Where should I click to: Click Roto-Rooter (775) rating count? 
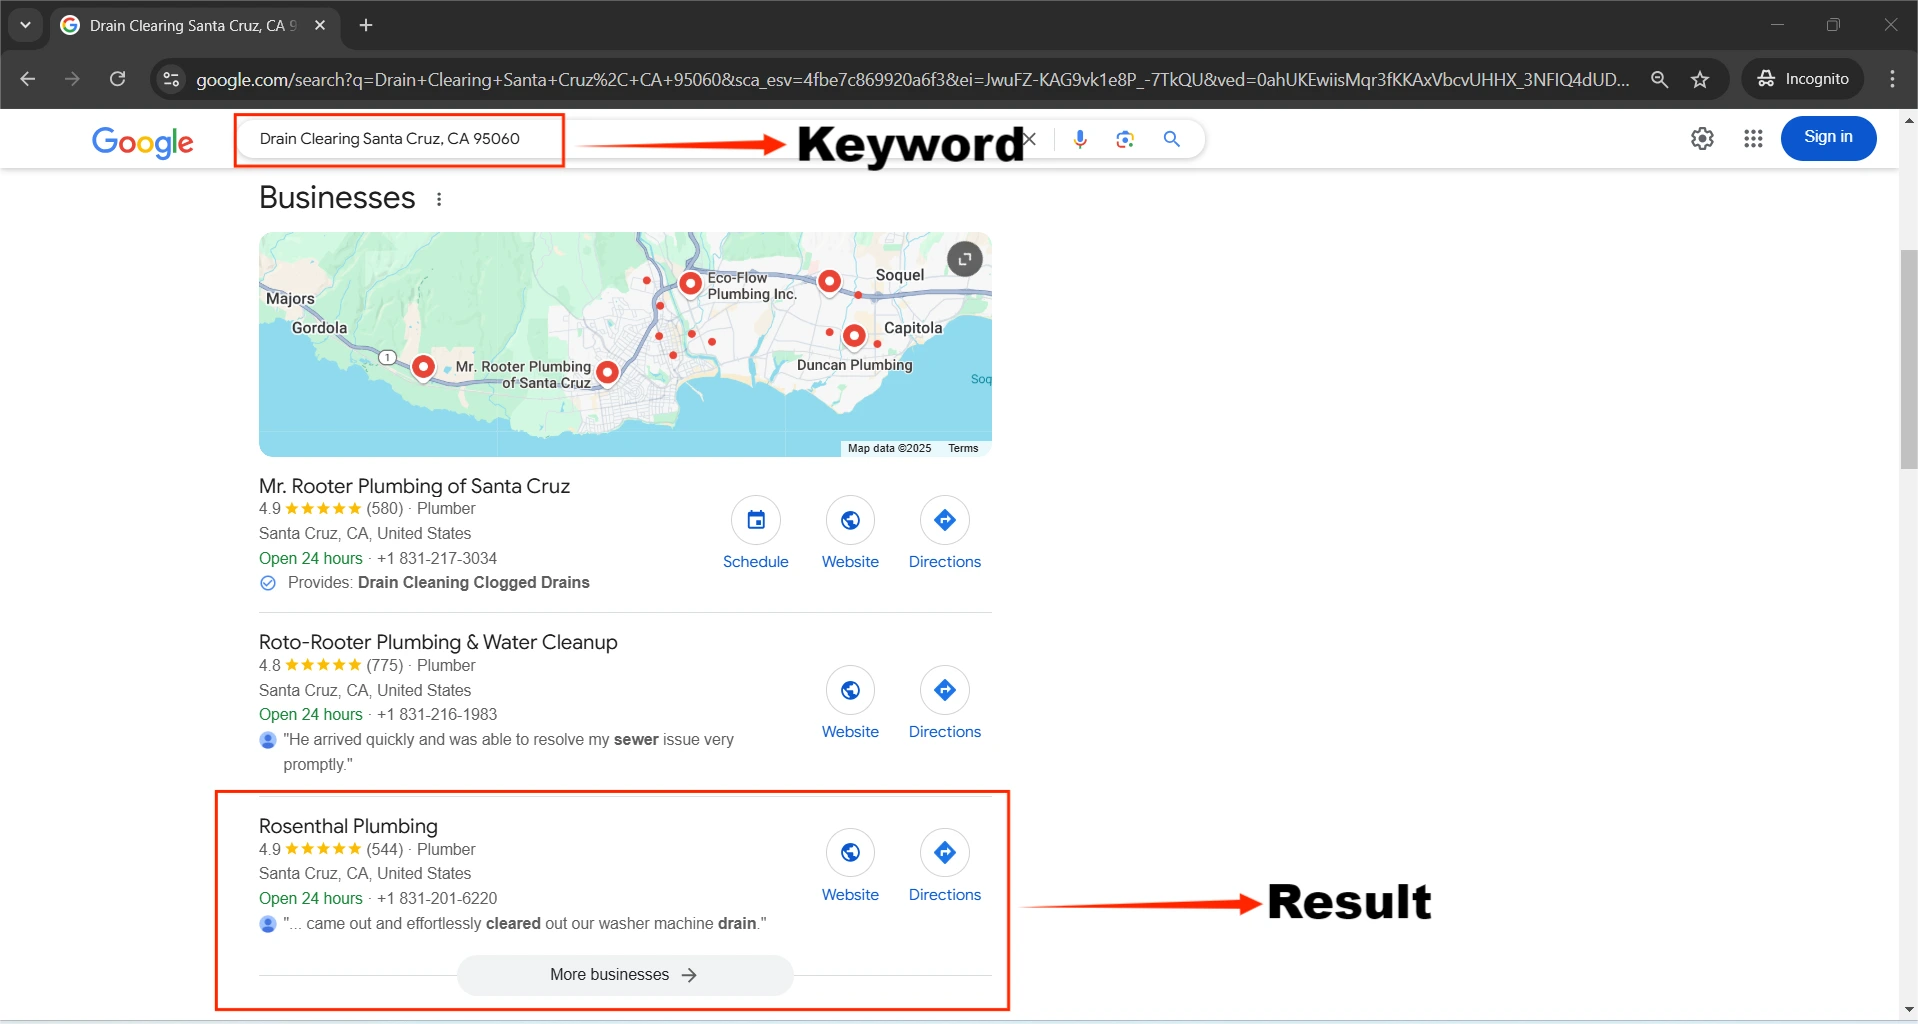click(x=385, y=665)
